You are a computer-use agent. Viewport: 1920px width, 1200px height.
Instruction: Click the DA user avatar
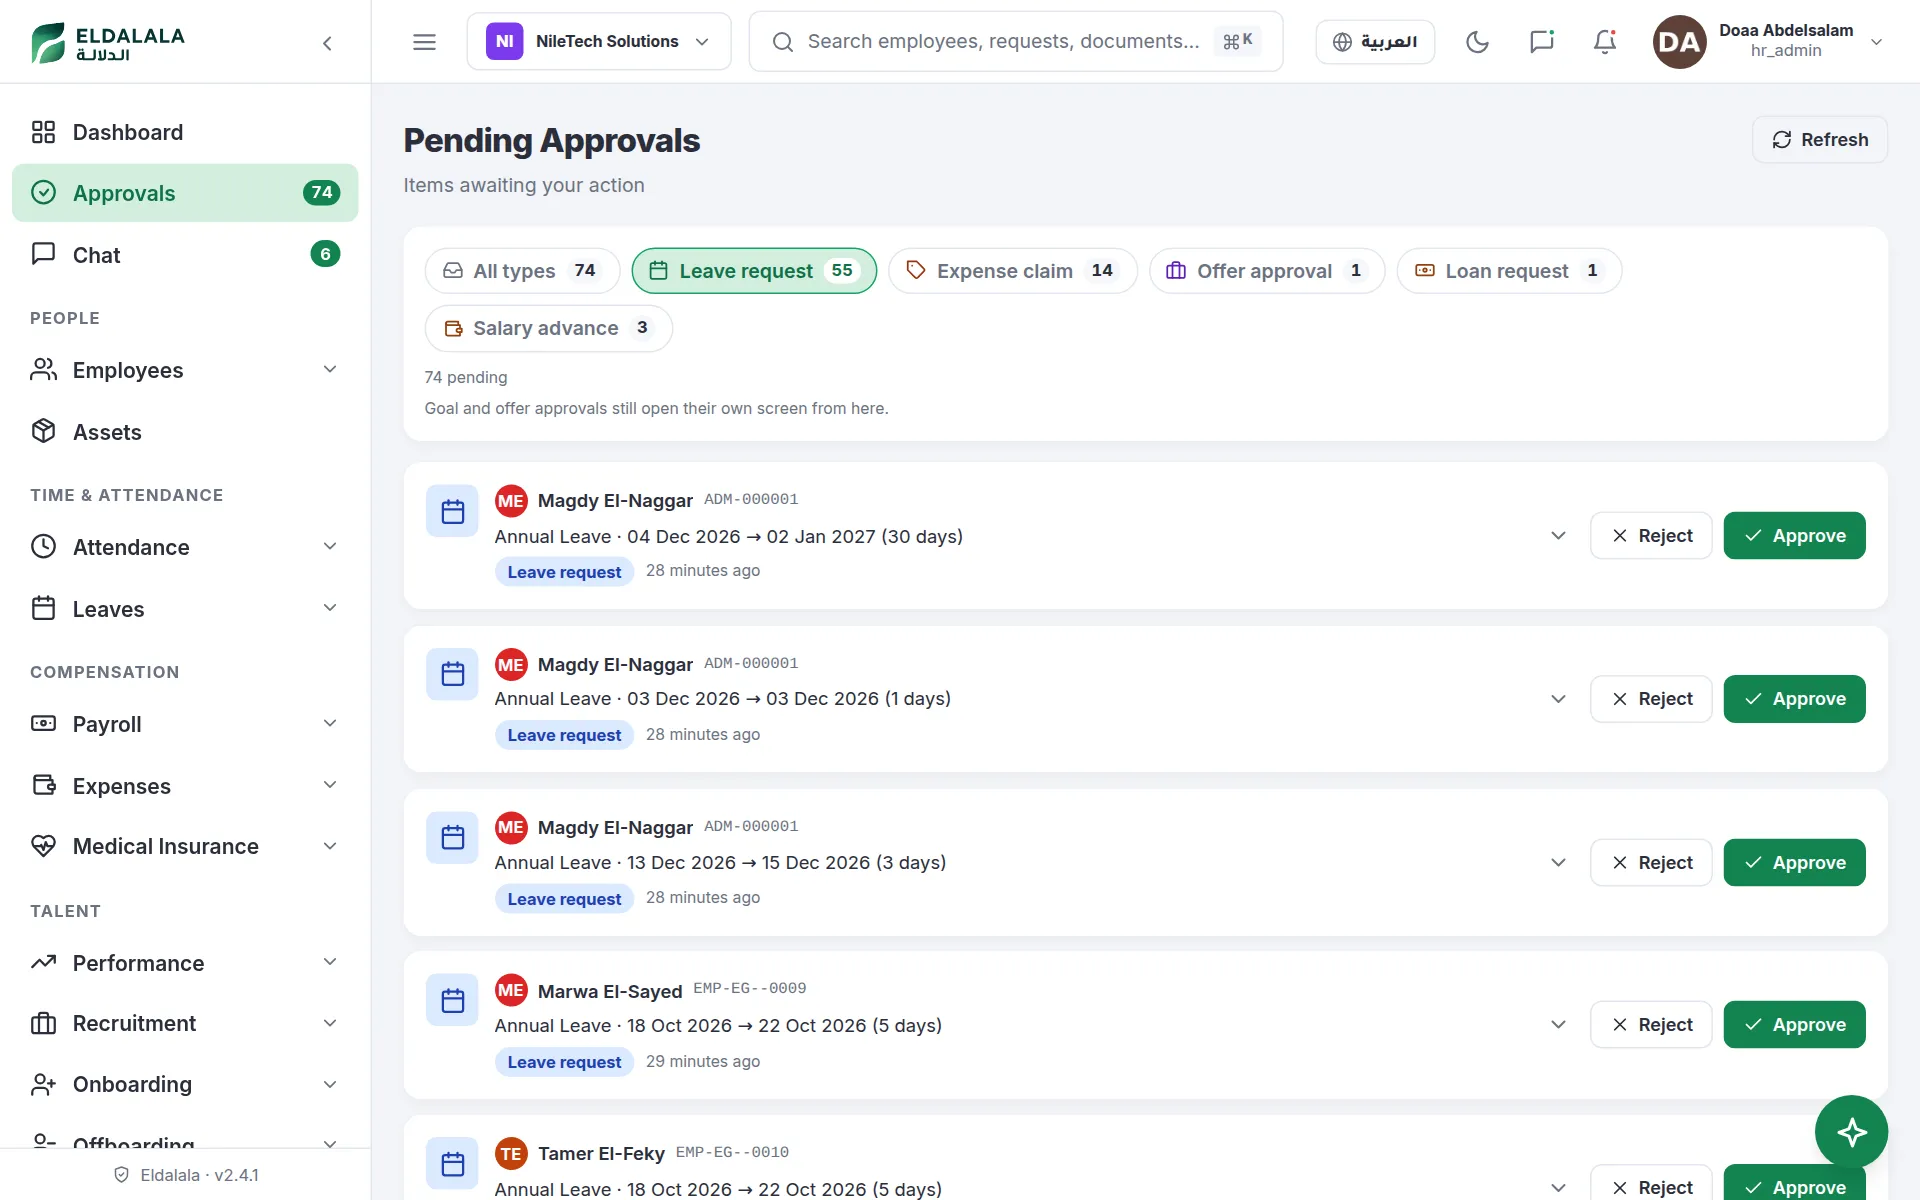(x=1679, y=42)
